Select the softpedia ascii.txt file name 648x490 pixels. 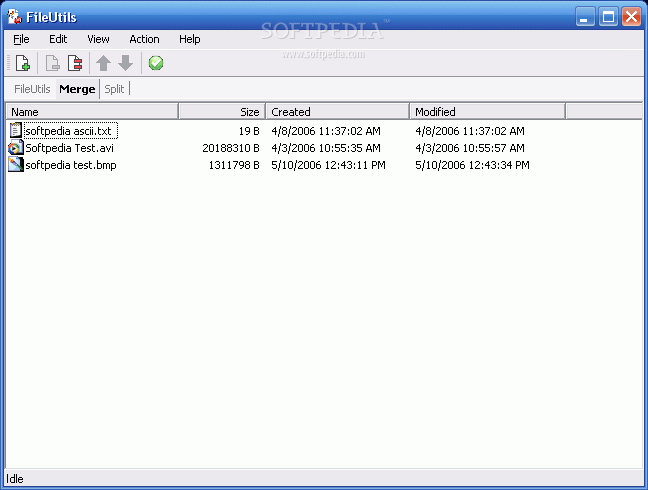coord(68,131)
